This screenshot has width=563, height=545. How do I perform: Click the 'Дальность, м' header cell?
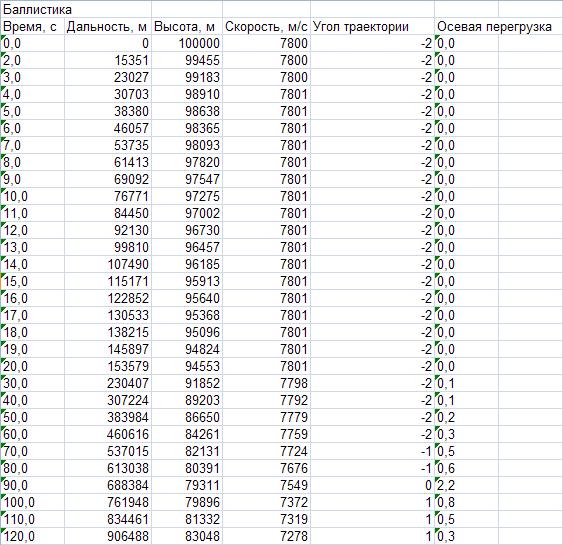(x=108, y=27)
